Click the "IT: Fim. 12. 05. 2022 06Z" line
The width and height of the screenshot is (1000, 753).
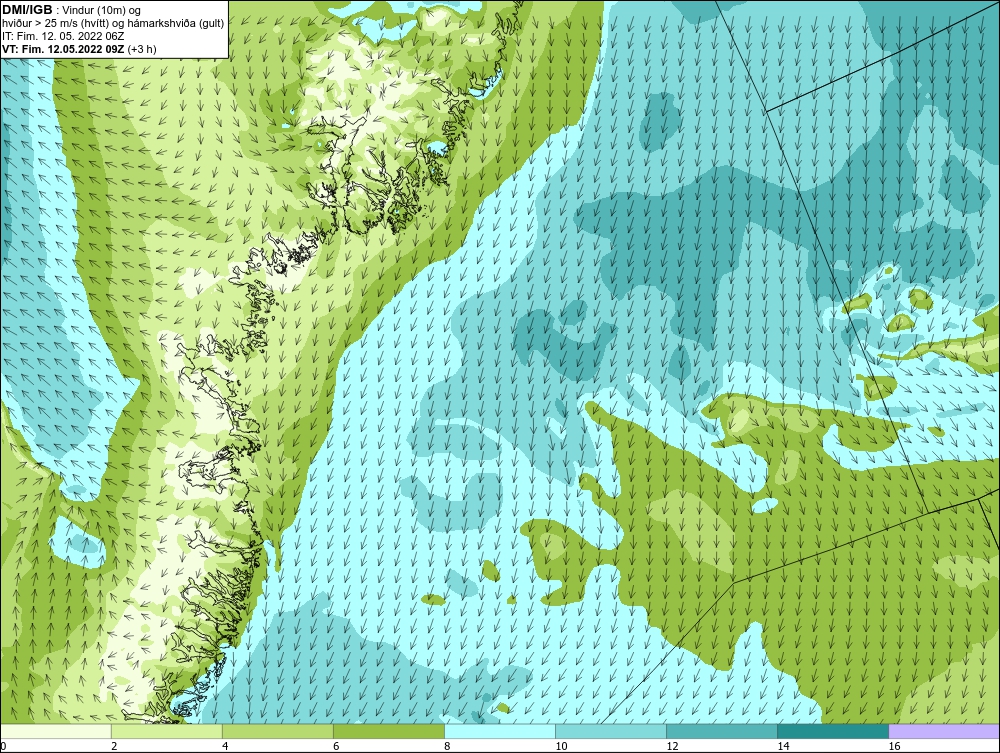tap(63, 36)
